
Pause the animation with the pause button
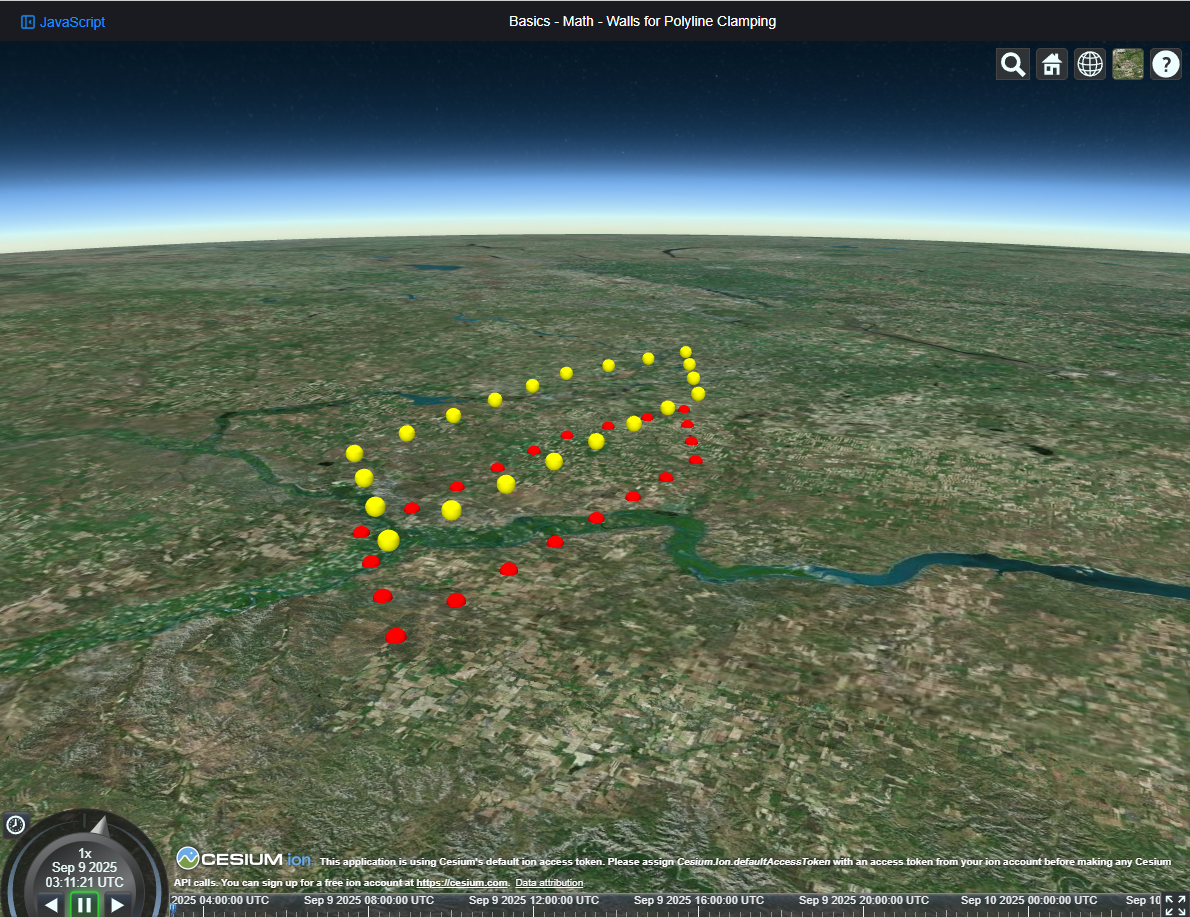(x=84, y=905)
